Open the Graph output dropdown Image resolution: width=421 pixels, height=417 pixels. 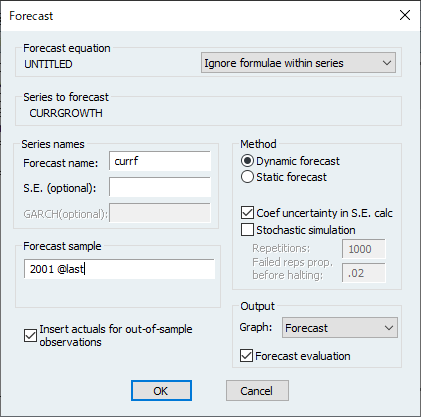[340, 328]
